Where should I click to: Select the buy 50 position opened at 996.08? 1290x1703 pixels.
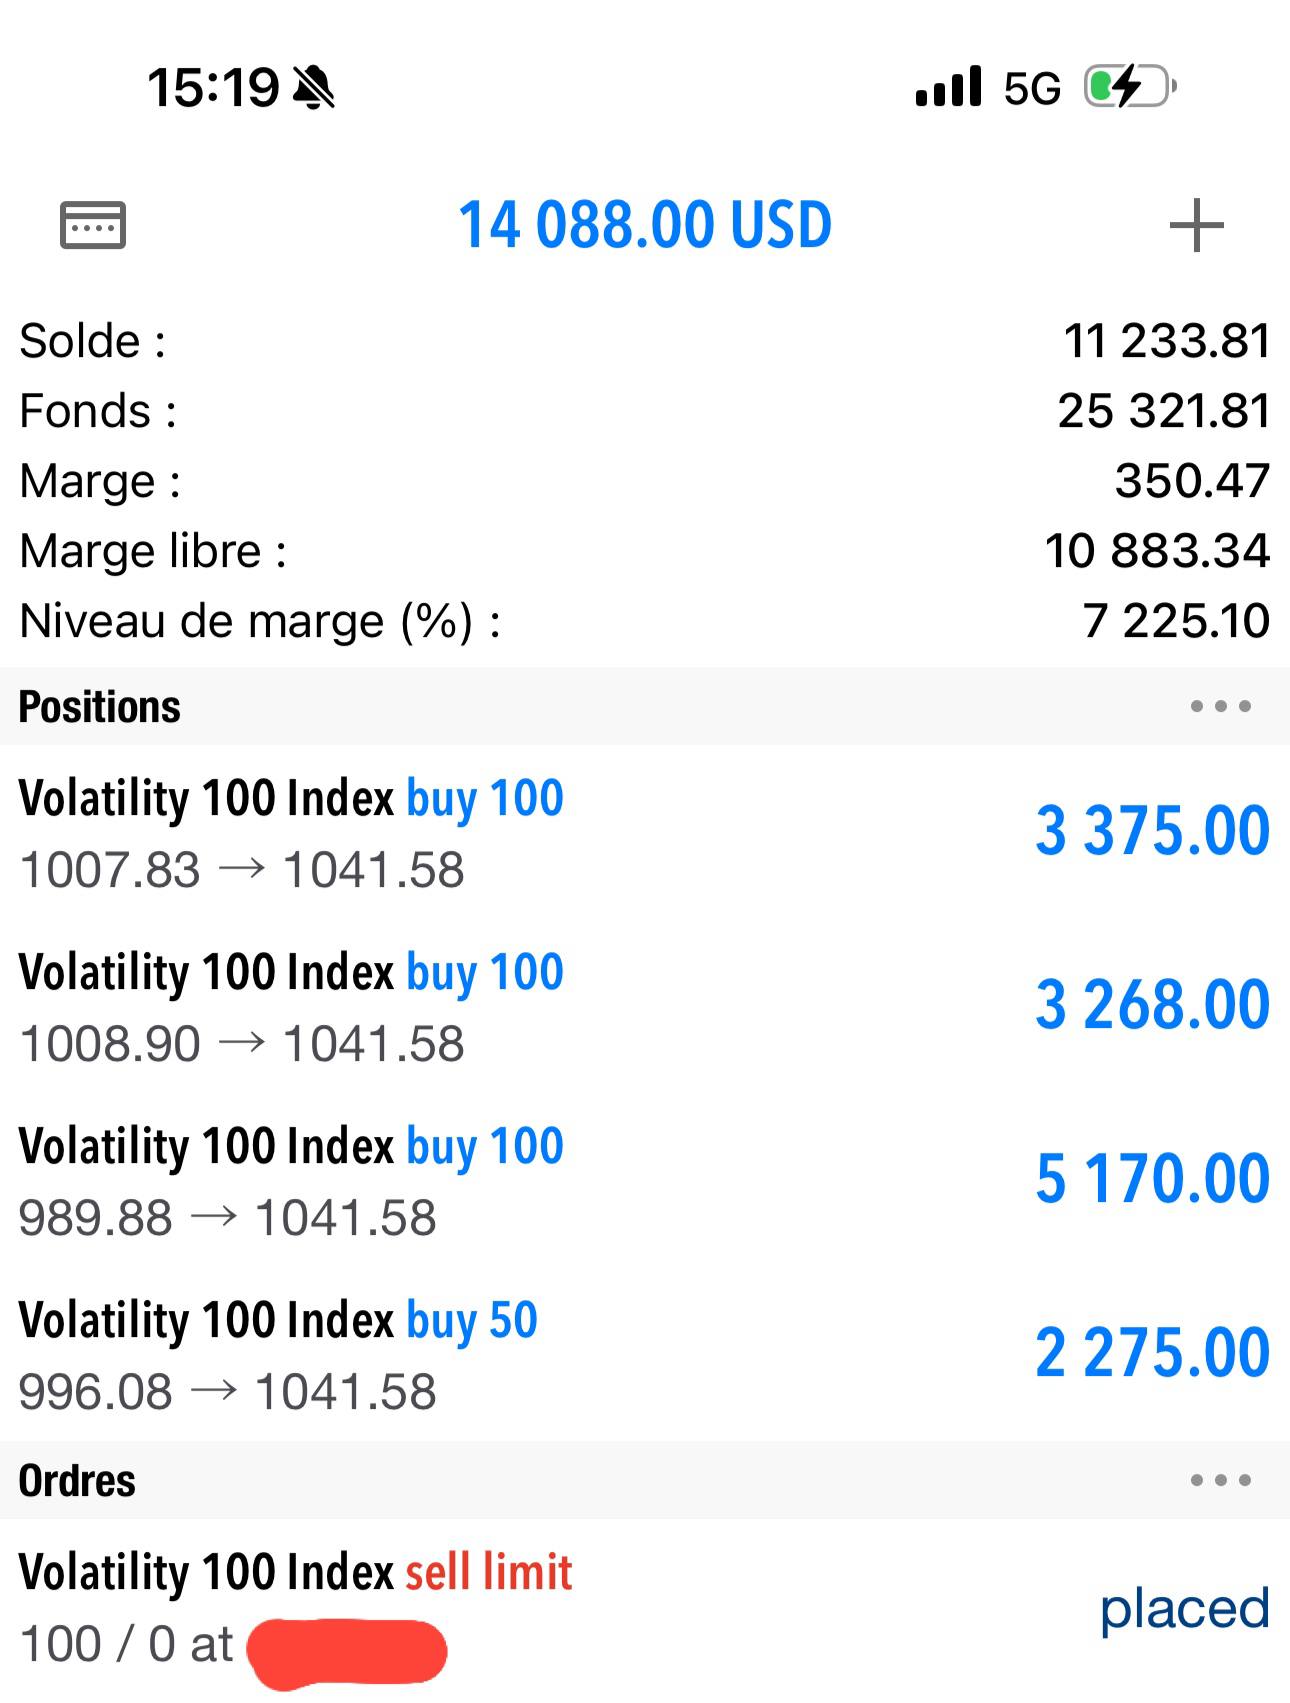pos(645,1354)
